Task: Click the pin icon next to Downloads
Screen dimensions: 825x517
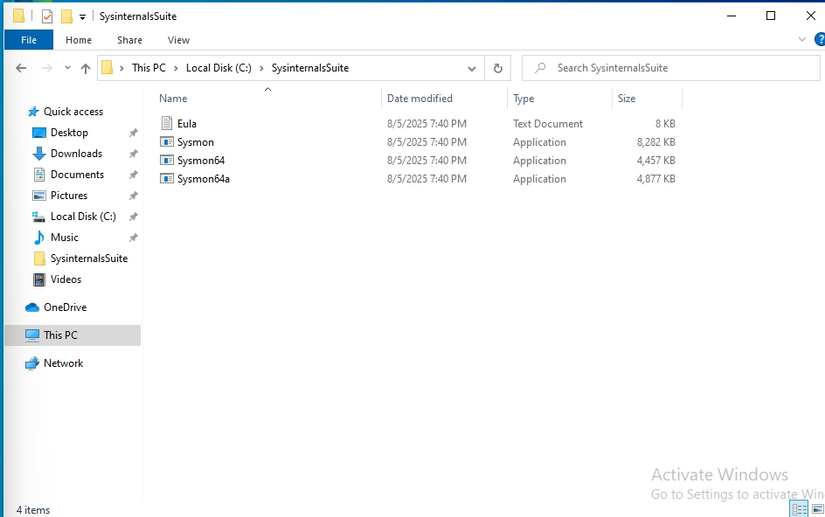Action: 133,154
